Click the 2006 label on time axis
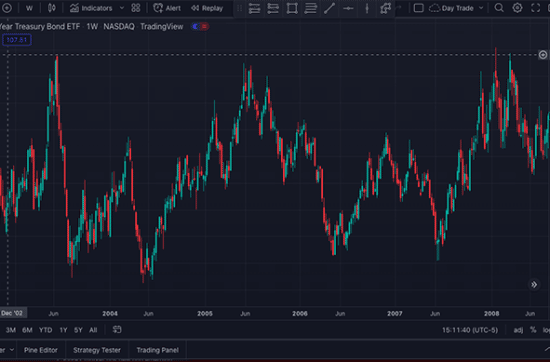This screenshot has width=550, height=362. (x=300, y=314)
